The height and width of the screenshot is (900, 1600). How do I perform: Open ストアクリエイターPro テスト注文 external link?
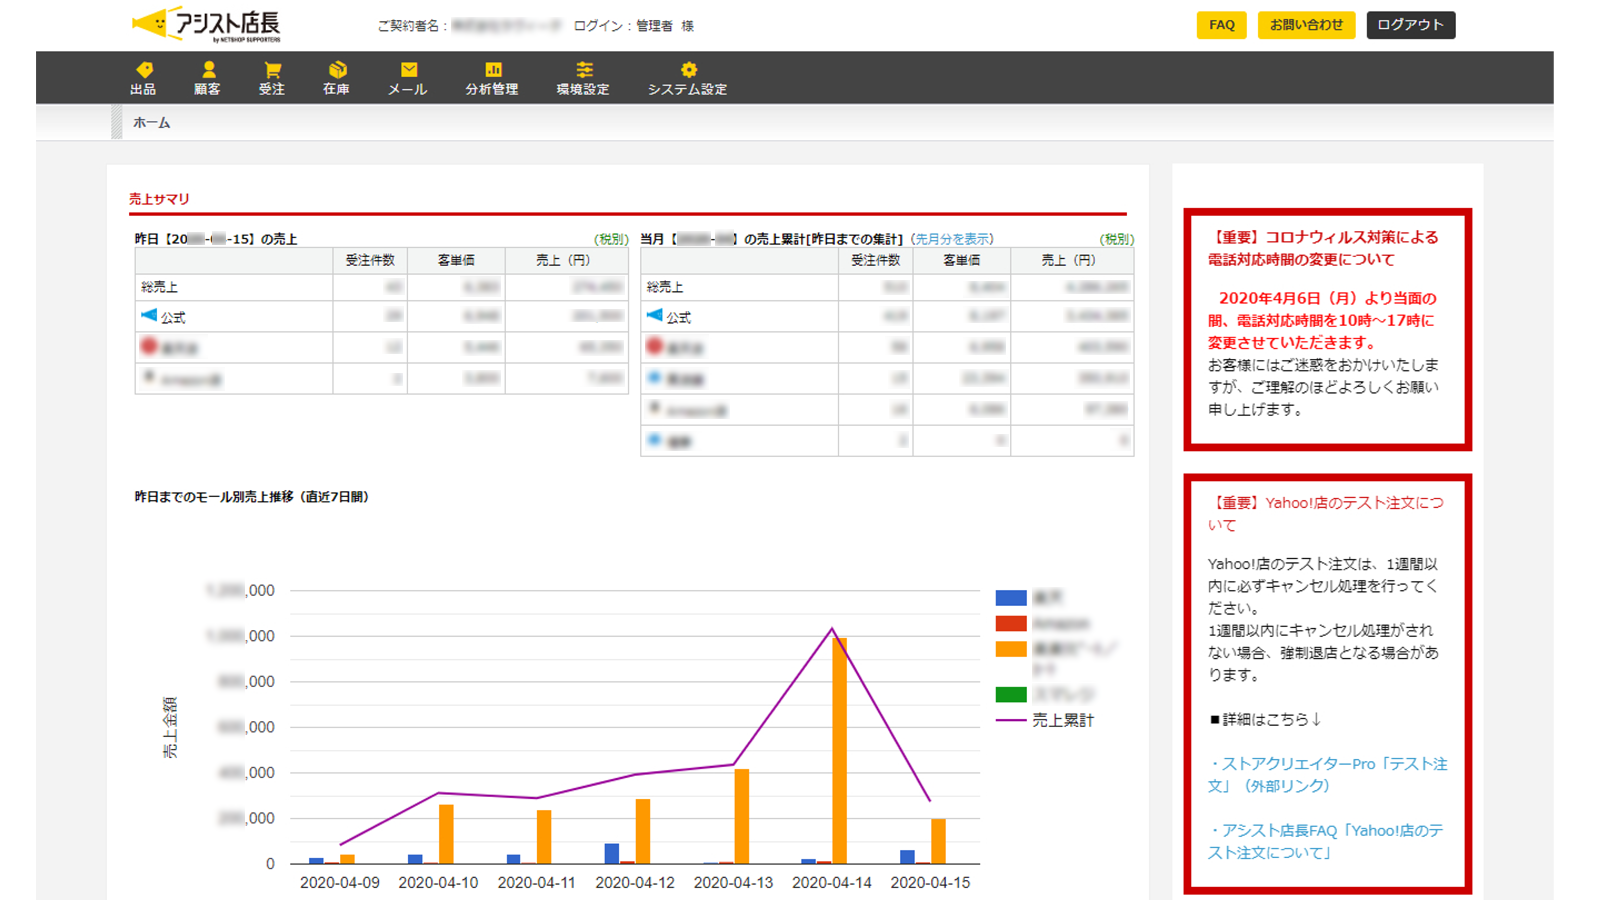tap(1327, 774)
